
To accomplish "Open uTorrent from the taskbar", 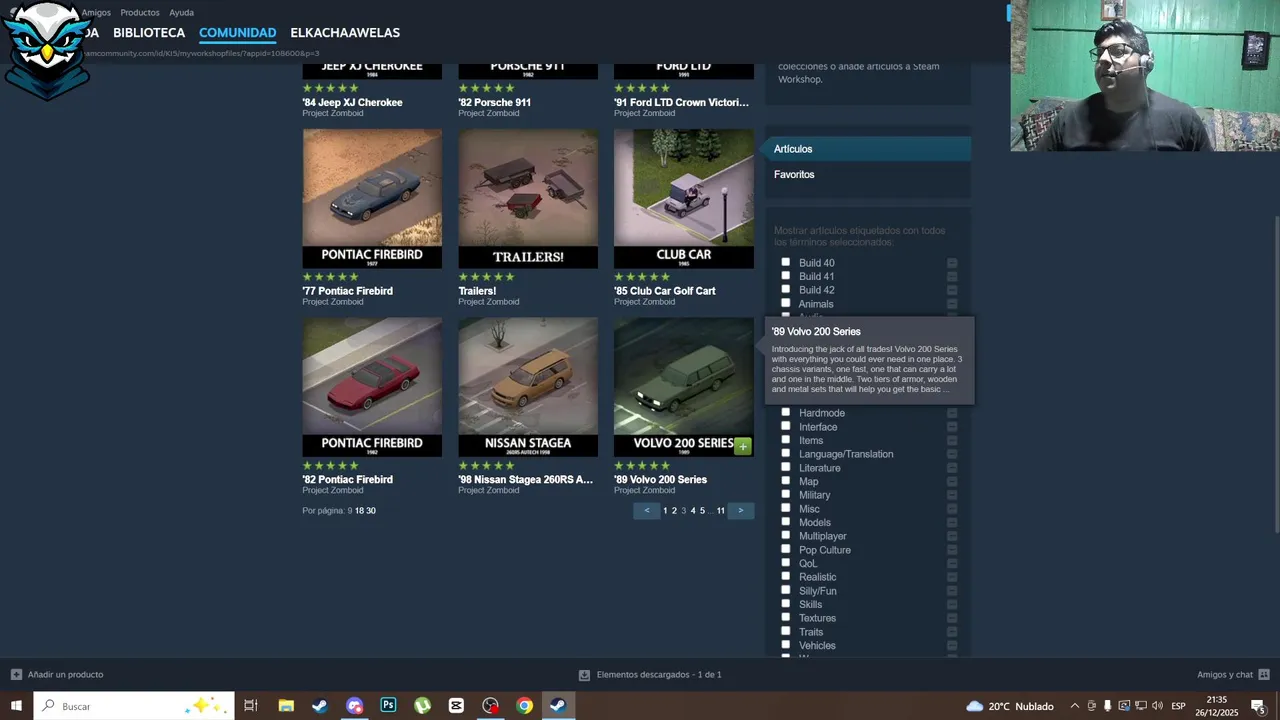I will tap(422, 706).
